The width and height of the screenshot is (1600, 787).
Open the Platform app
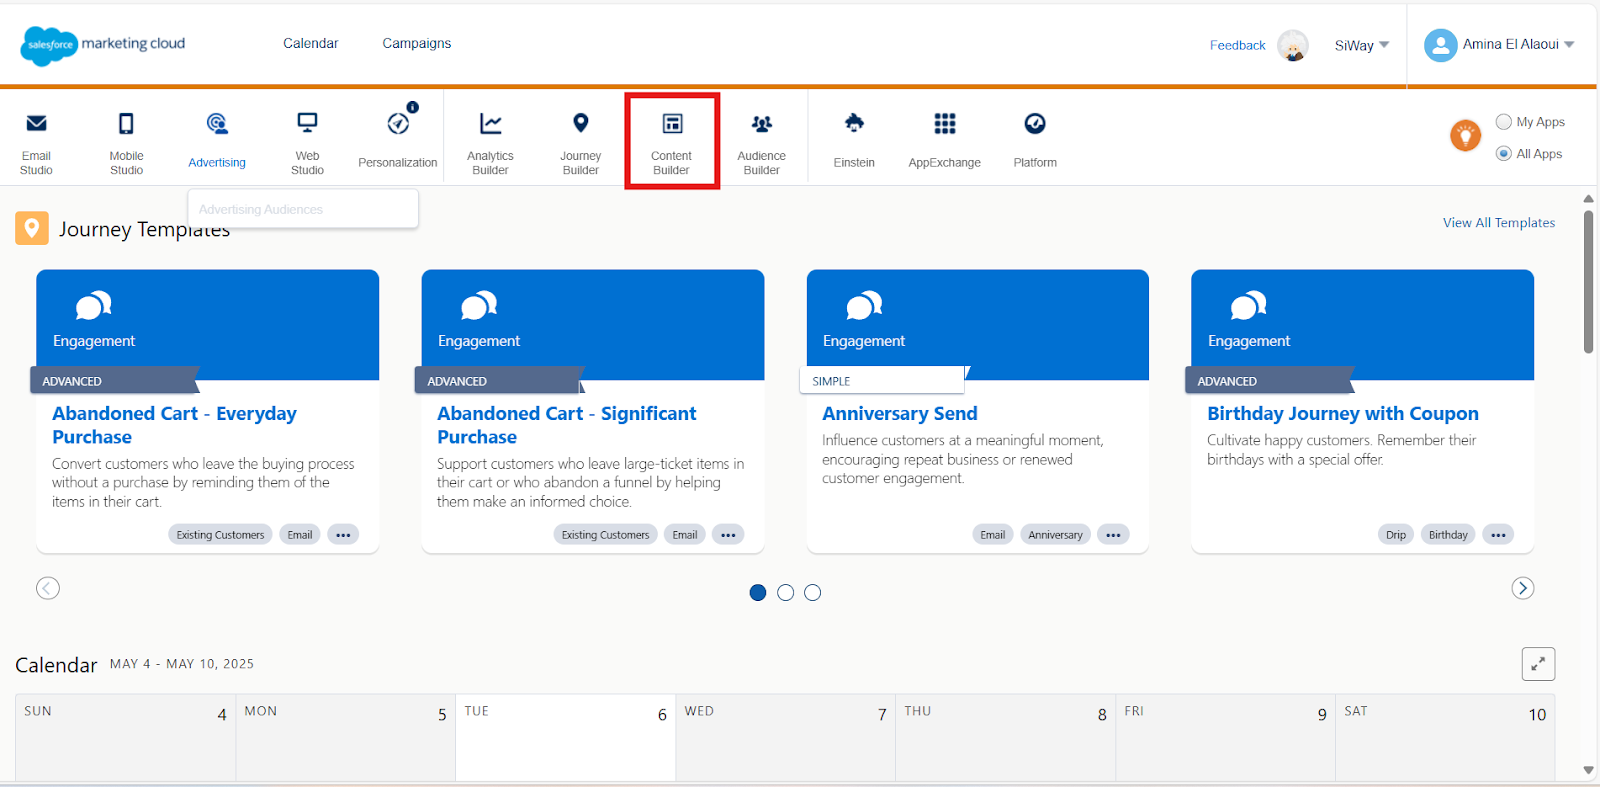[x=1035, y=140]
